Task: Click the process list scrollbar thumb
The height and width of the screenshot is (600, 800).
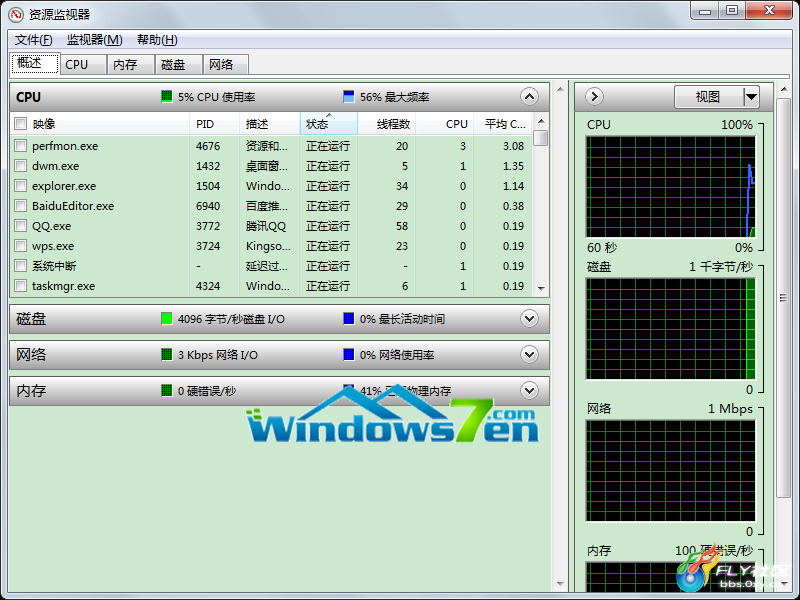Action: pos(541,138)
